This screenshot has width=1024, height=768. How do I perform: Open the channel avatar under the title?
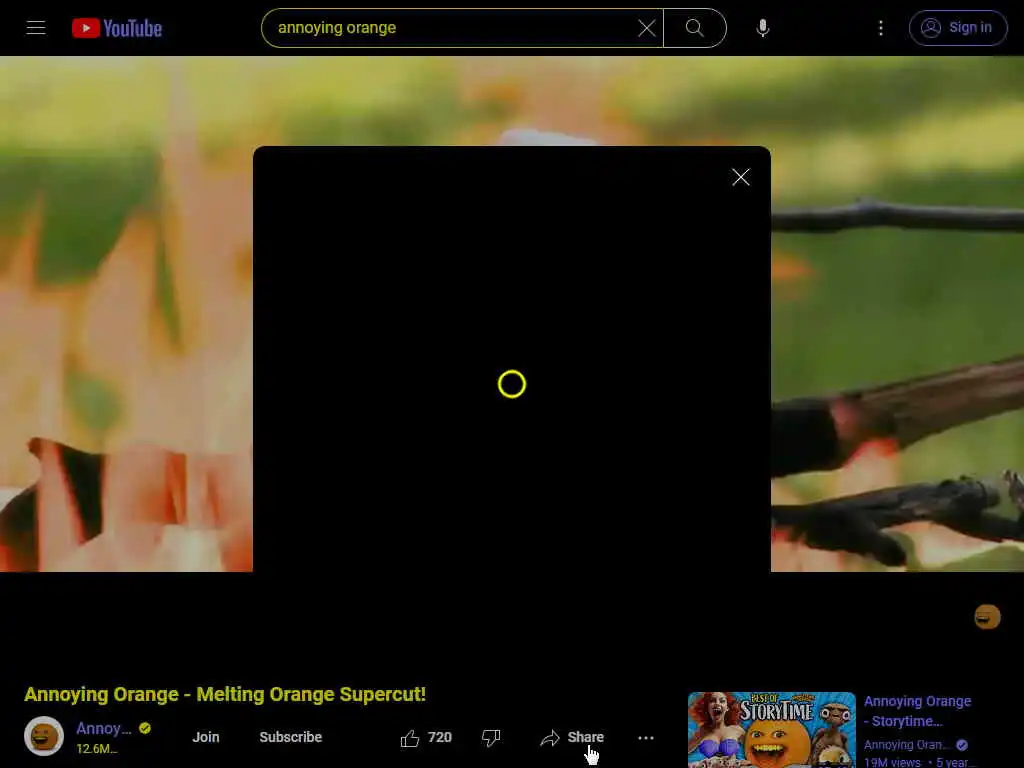pyautogui.click(x=44, y=736)
